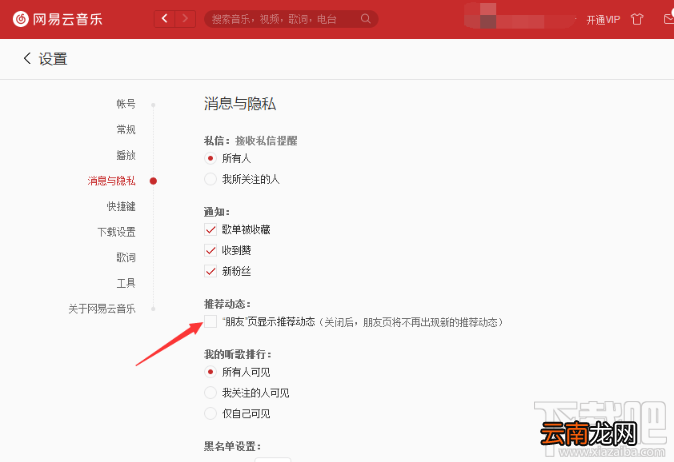Open the blurred user profile area

click(x=519, y=16)
